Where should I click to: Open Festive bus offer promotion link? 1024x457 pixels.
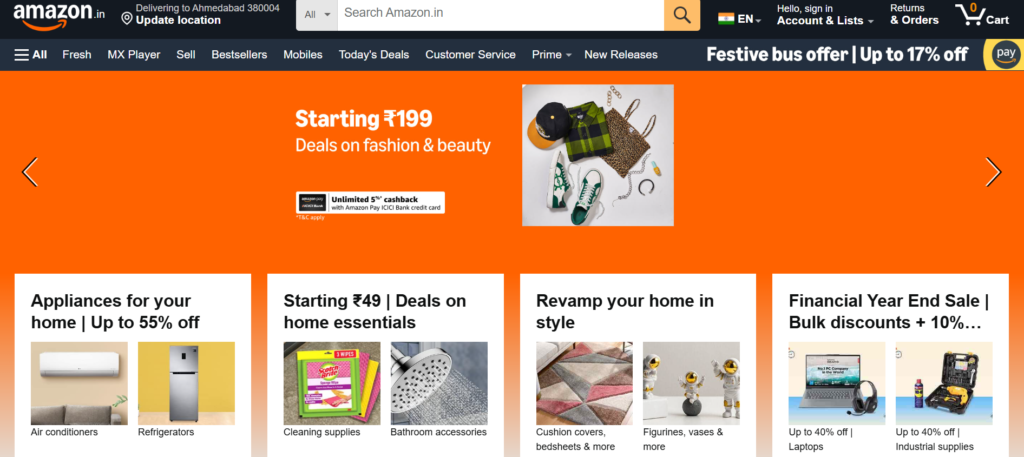pyautogui.click(x=837, y=55)
